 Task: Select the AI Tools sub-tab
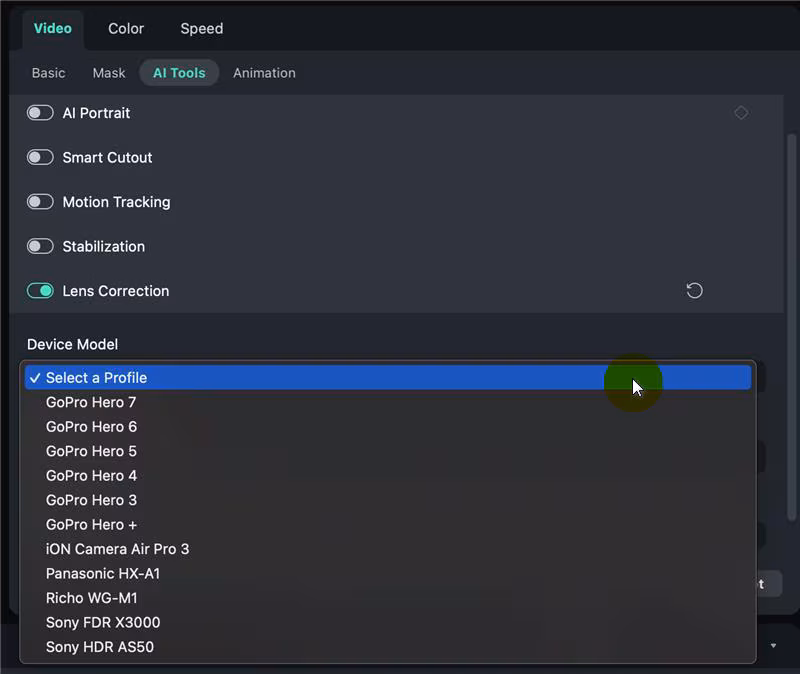[x=179, y=73]
